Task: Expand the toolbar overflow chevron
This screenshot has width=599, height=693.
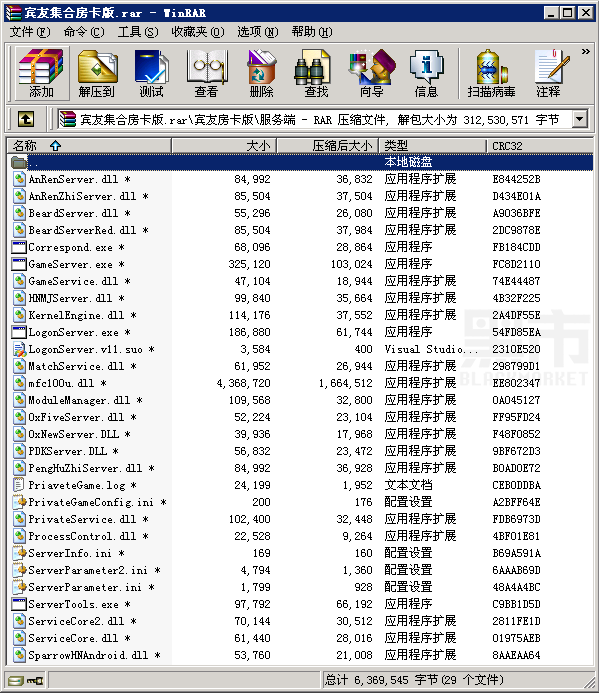Action: coord(586,52)
